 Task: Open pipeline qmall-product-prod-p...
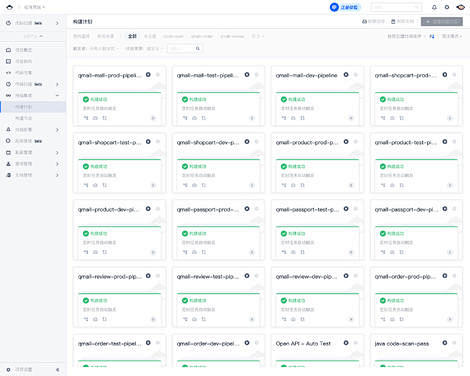307,142
